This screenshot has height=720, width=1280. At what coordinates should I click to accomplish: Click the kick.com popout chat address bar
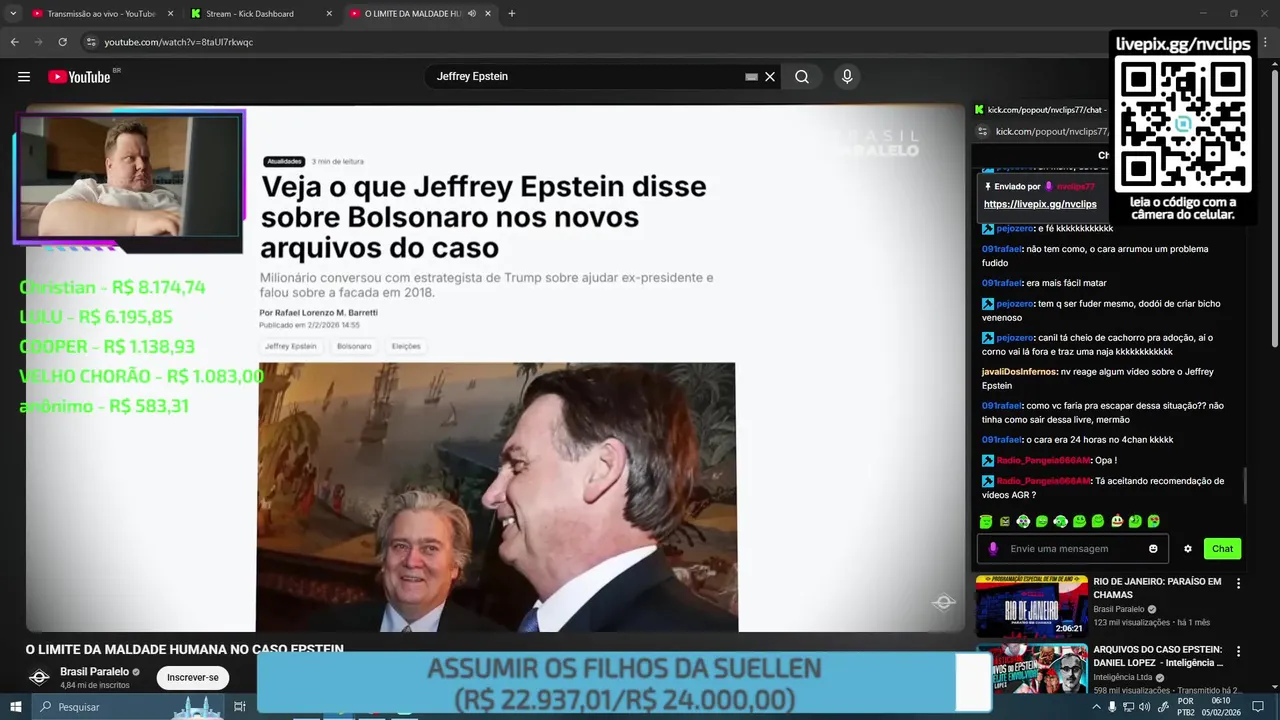tap(1050, 131)
